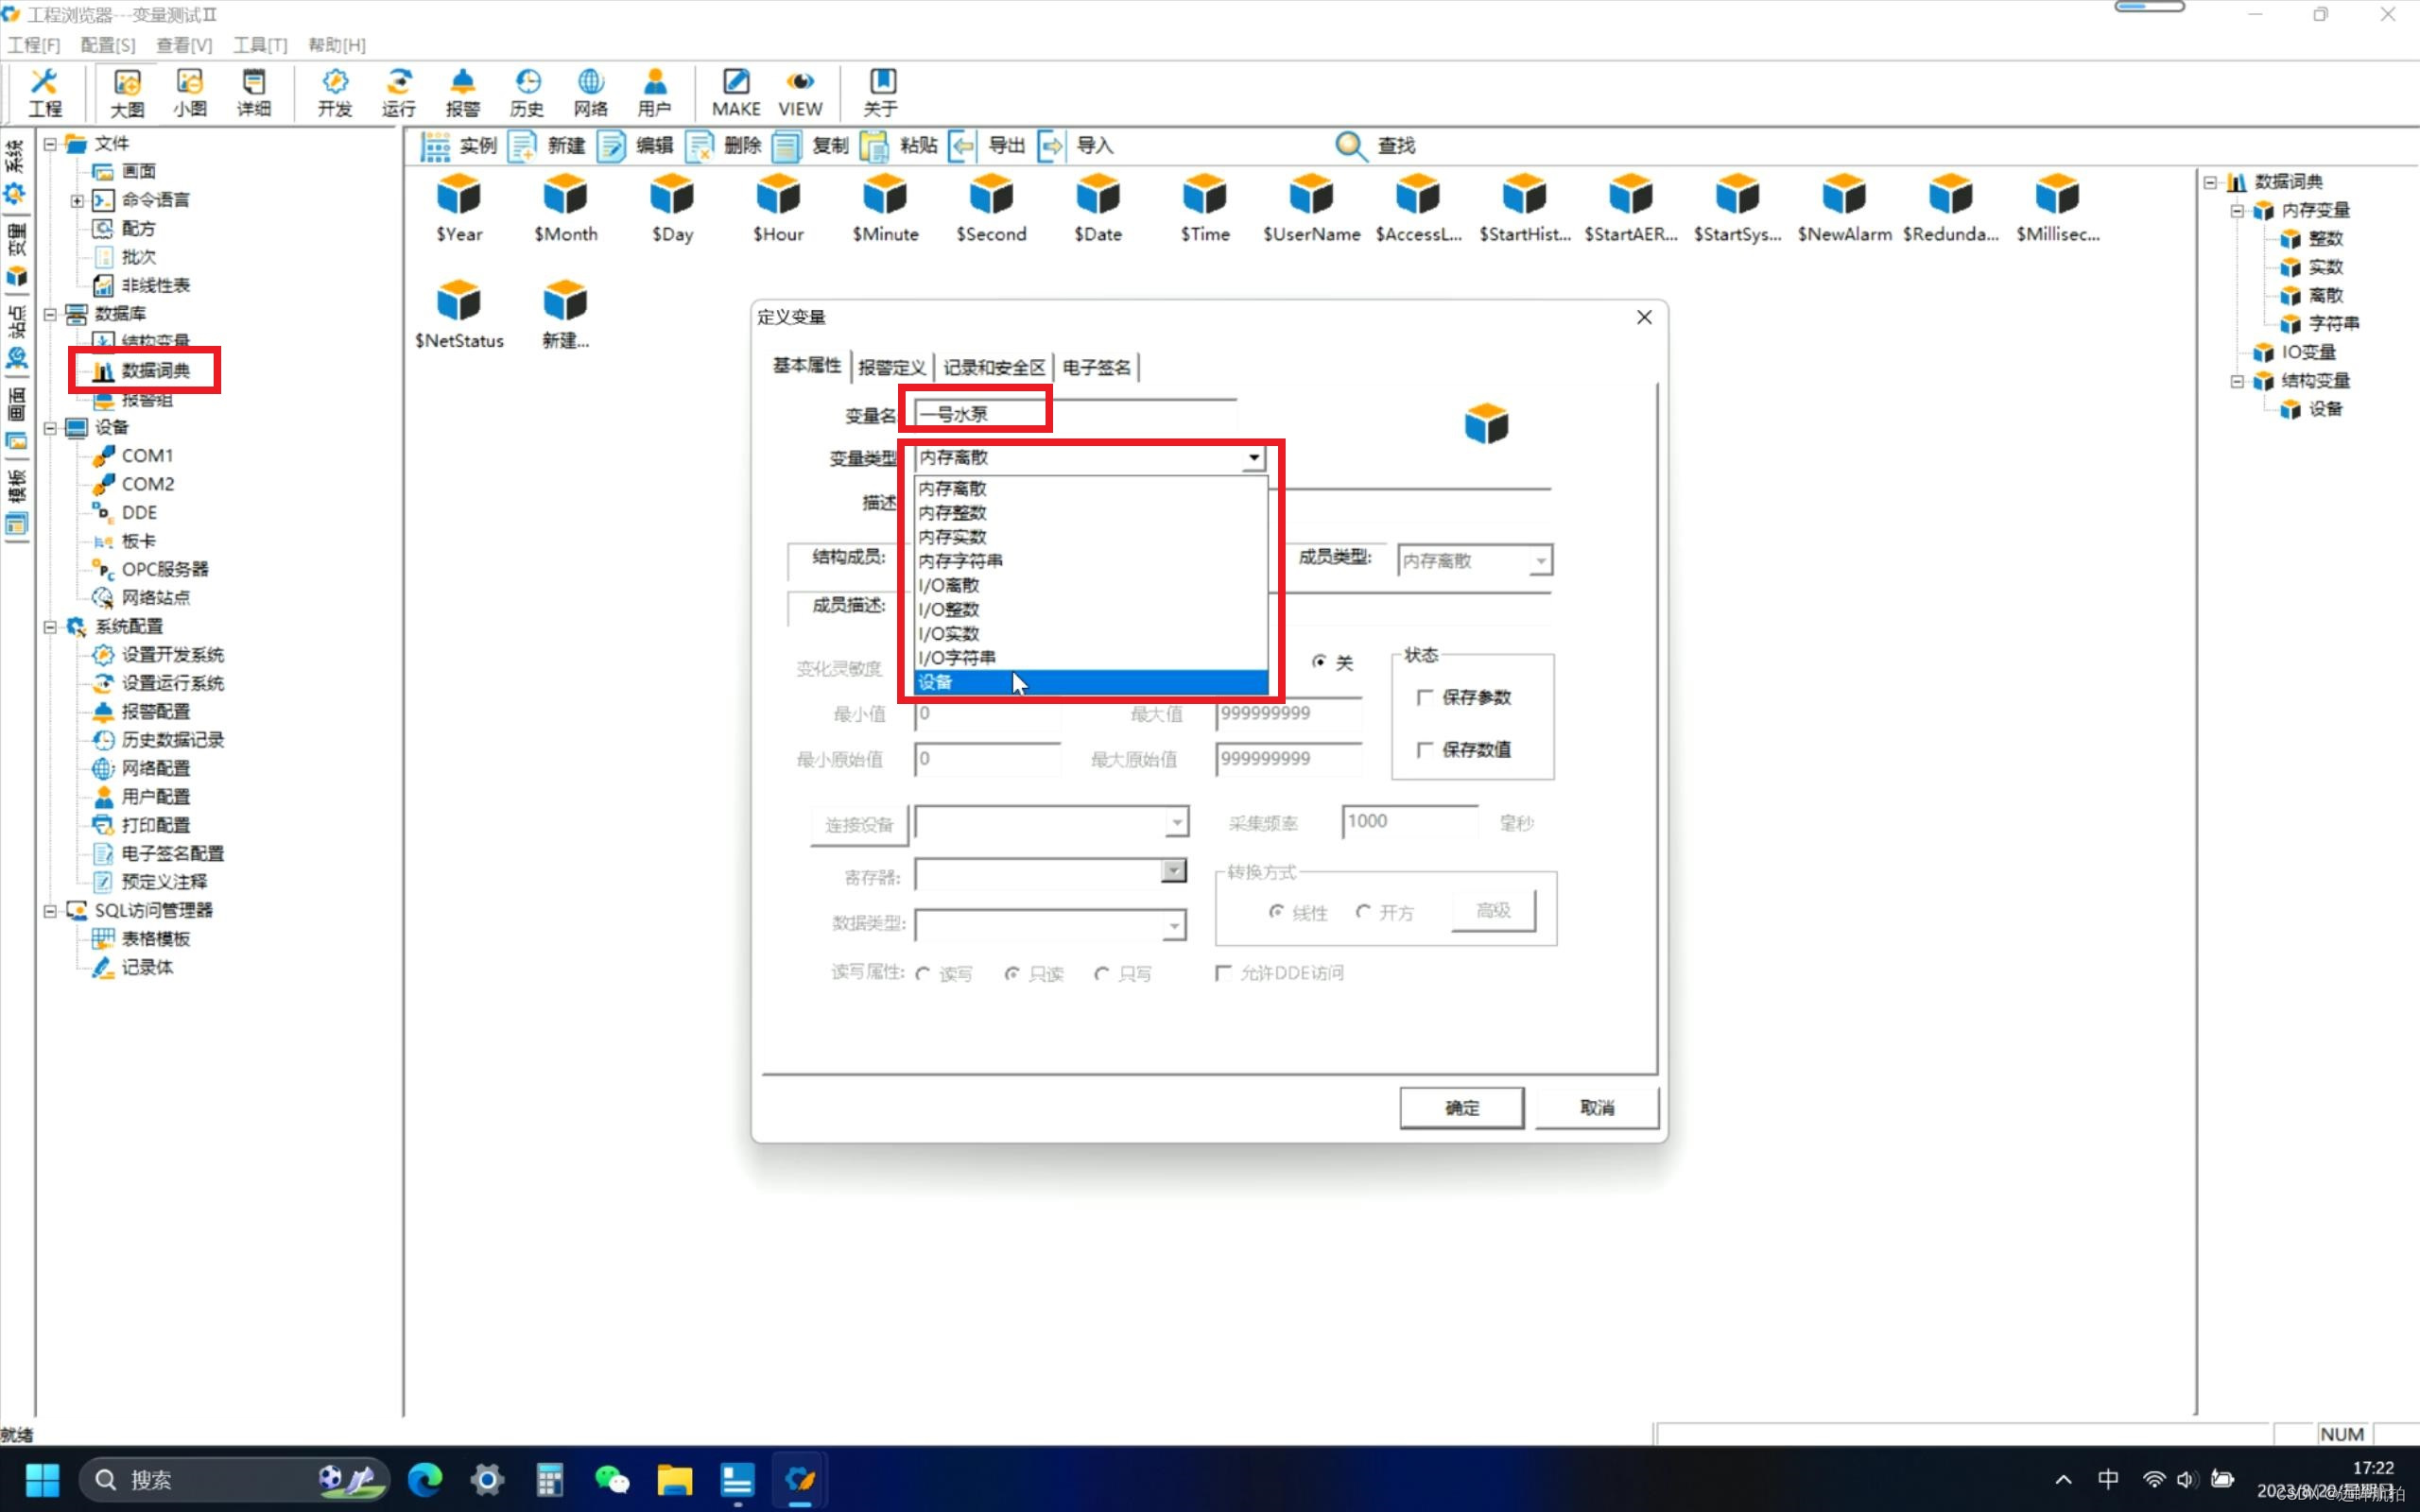This screenshot has width=2420, height=1512.
Task: Collapse the 设备 tree node
Action: click(x=50, y=428)
